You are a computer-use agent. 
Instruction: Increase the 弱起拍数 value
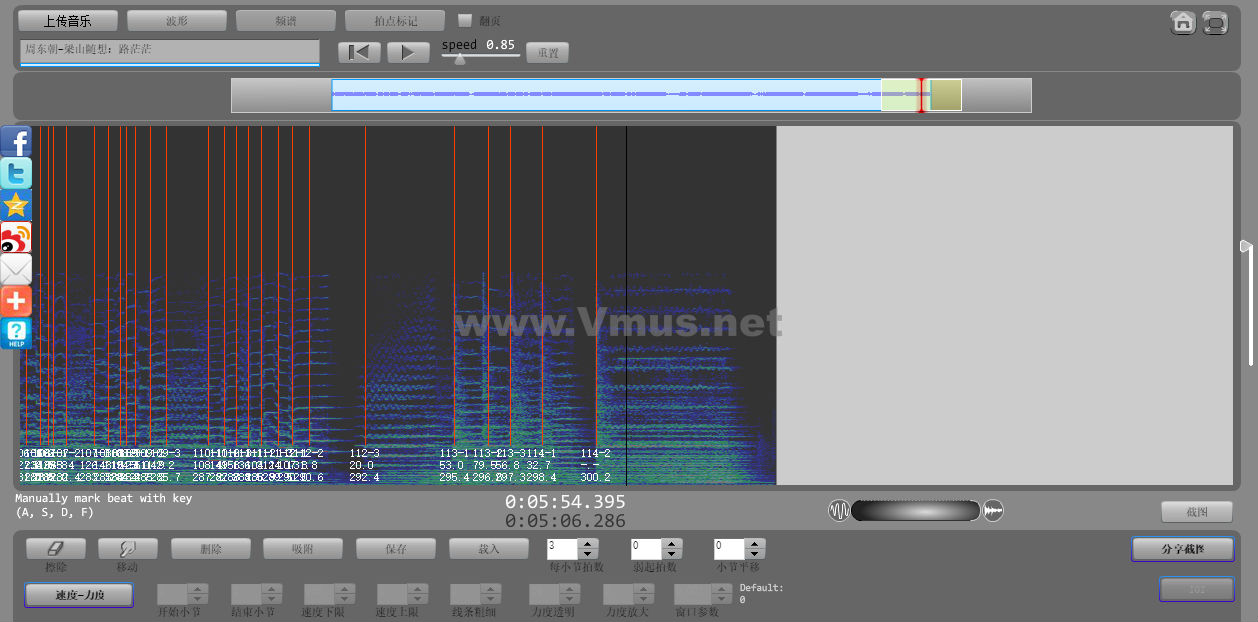tap(672, 544)
